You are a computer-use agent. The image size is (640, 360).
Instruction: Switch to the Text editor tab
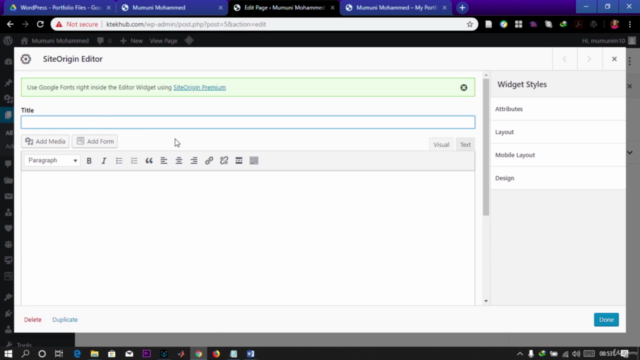coord(465,144)
